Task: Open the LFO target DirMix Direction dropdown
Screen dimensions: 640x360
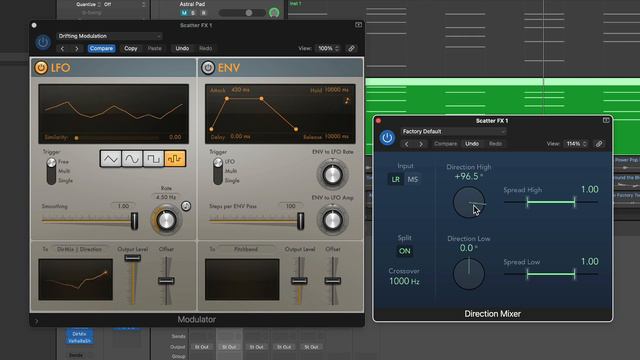Action: pos(79,249)
